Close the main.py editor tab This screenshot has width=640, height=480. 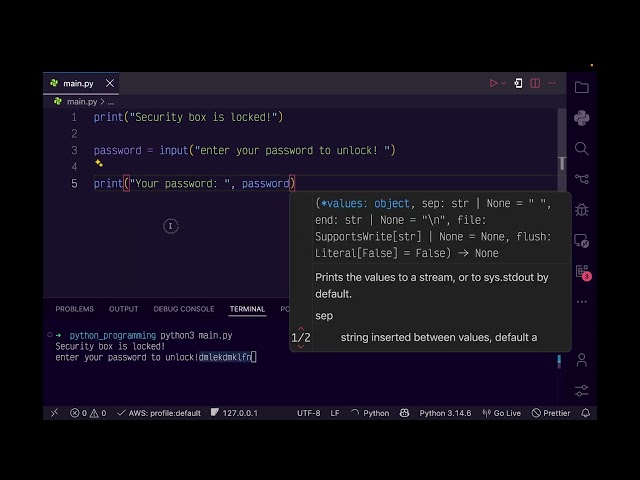110,83
